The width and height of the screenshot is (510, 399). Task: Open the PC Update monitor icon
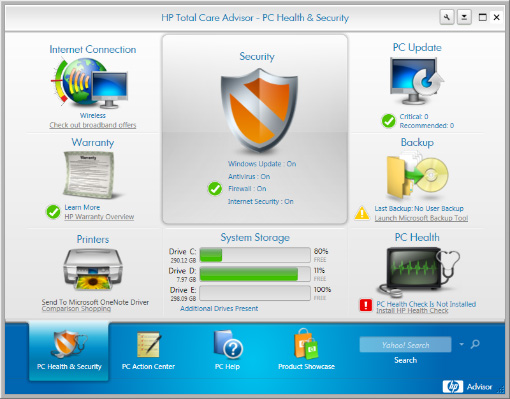[417, 81]
